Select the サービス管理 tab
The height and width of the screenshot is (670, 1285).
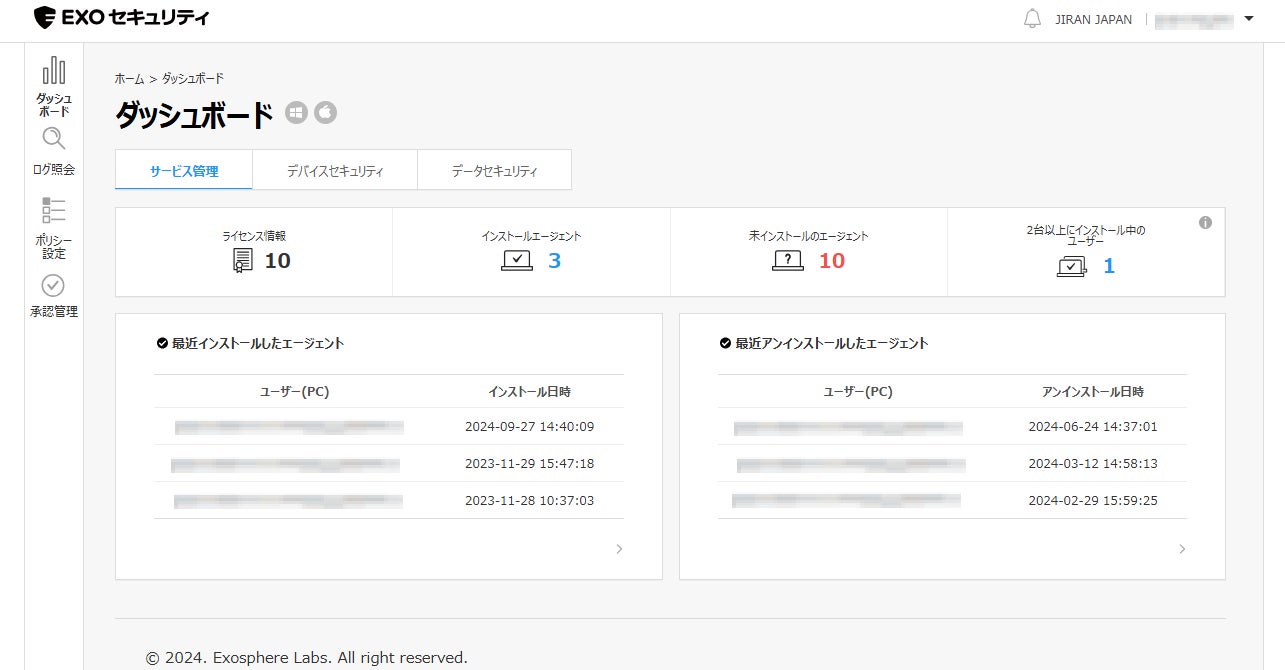tap(184, 171)
